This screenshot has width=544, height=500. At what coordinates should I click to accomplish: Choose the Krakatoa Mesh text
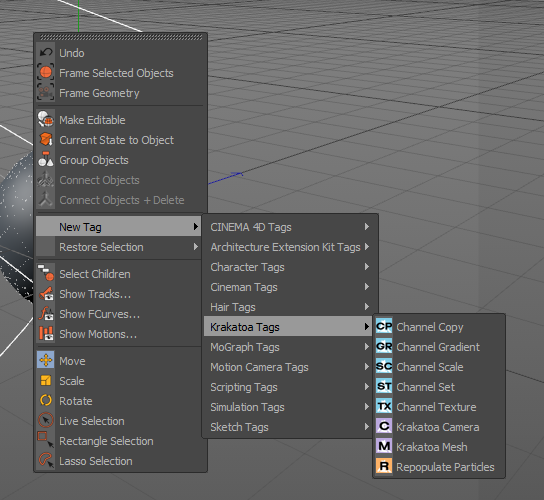(x=432, y=447)
